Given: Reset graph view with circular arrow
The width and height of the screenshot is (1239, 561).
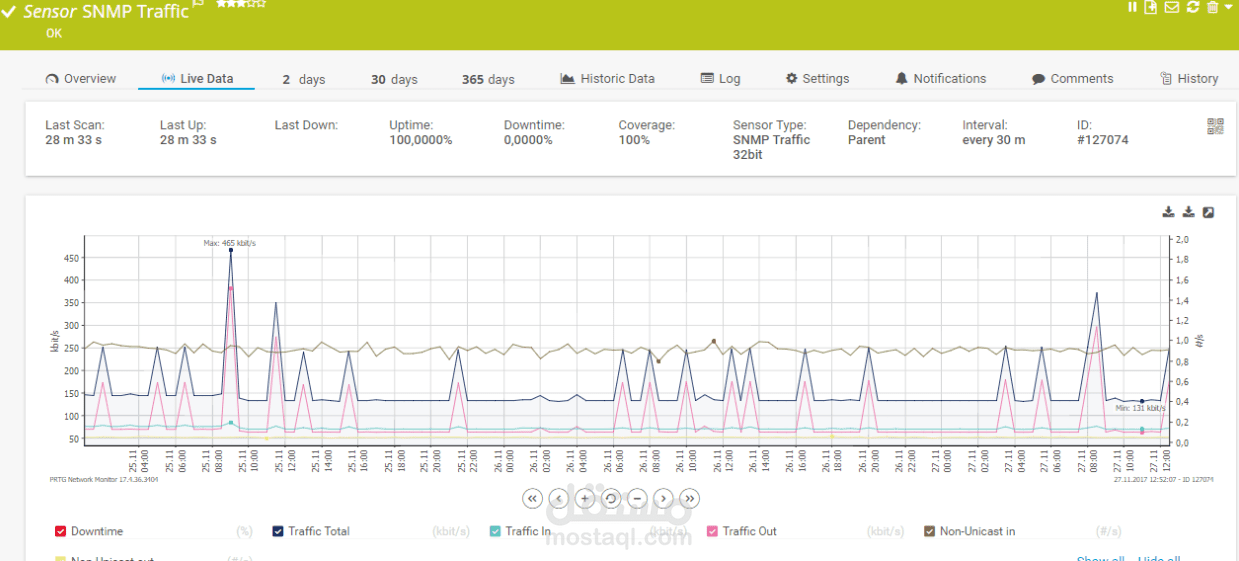Looking at the screenshot, I should point(611,498).
